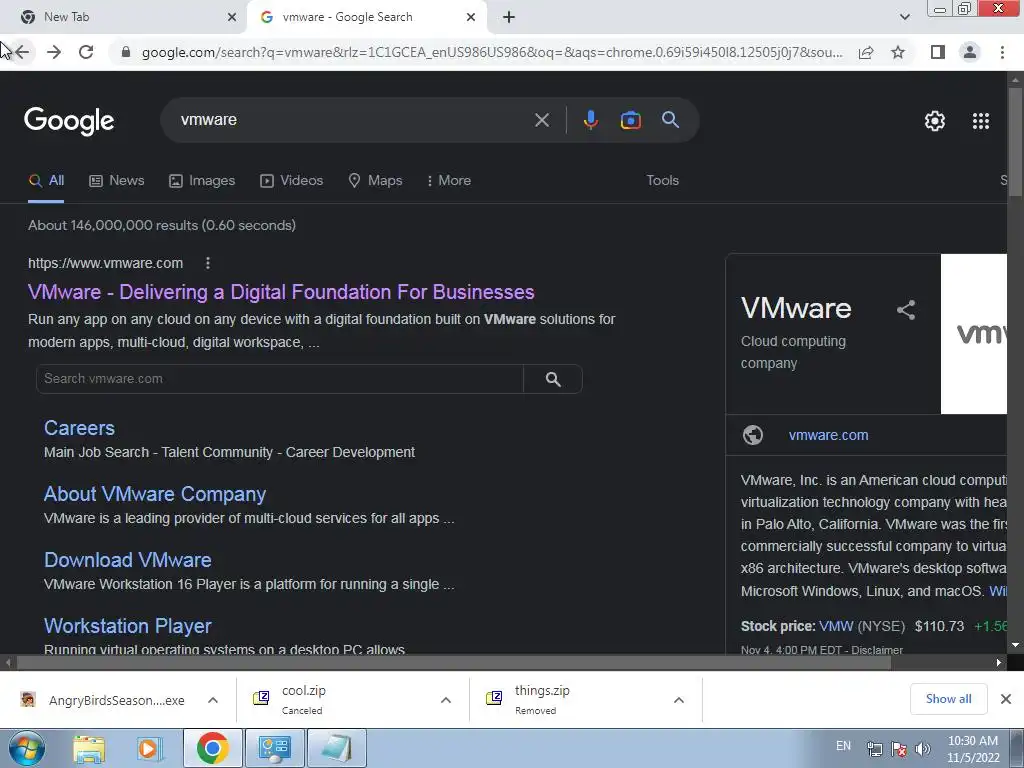
Task: Switch to Maps results
Action: [x=376, y=180]
